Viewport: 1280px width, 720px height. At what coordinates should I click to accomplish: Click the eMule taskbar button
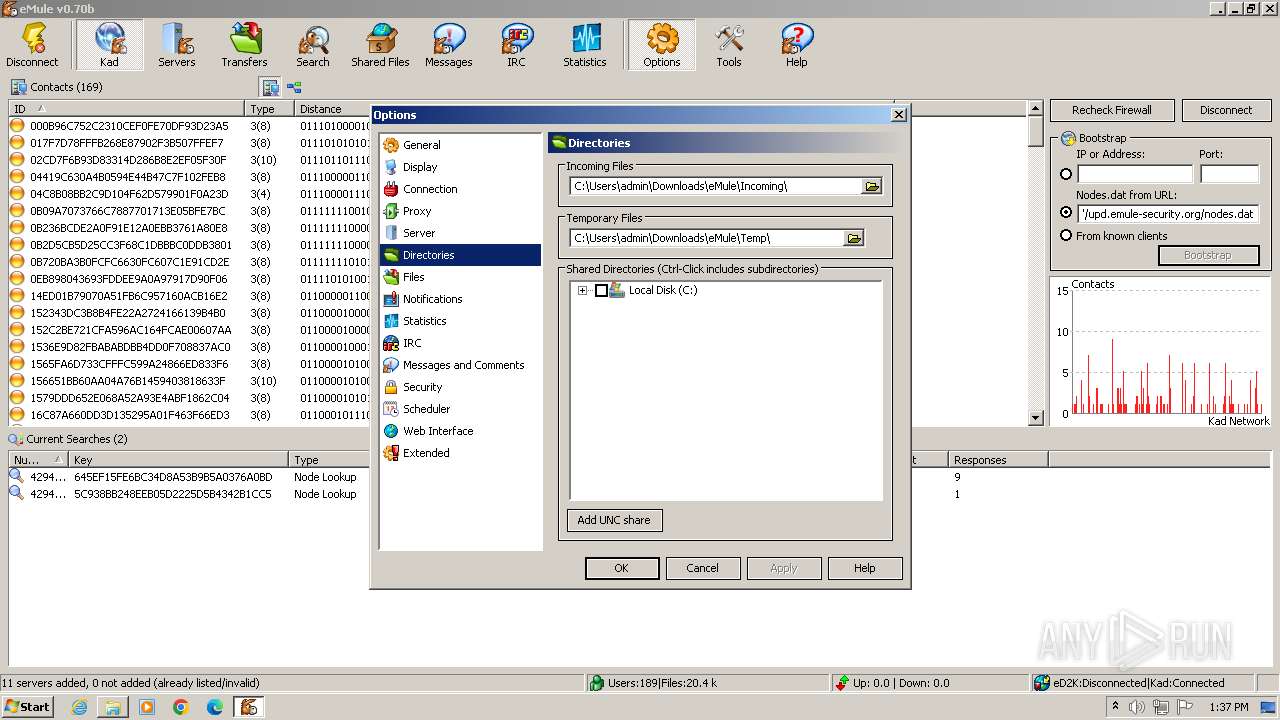pos(249,707)
